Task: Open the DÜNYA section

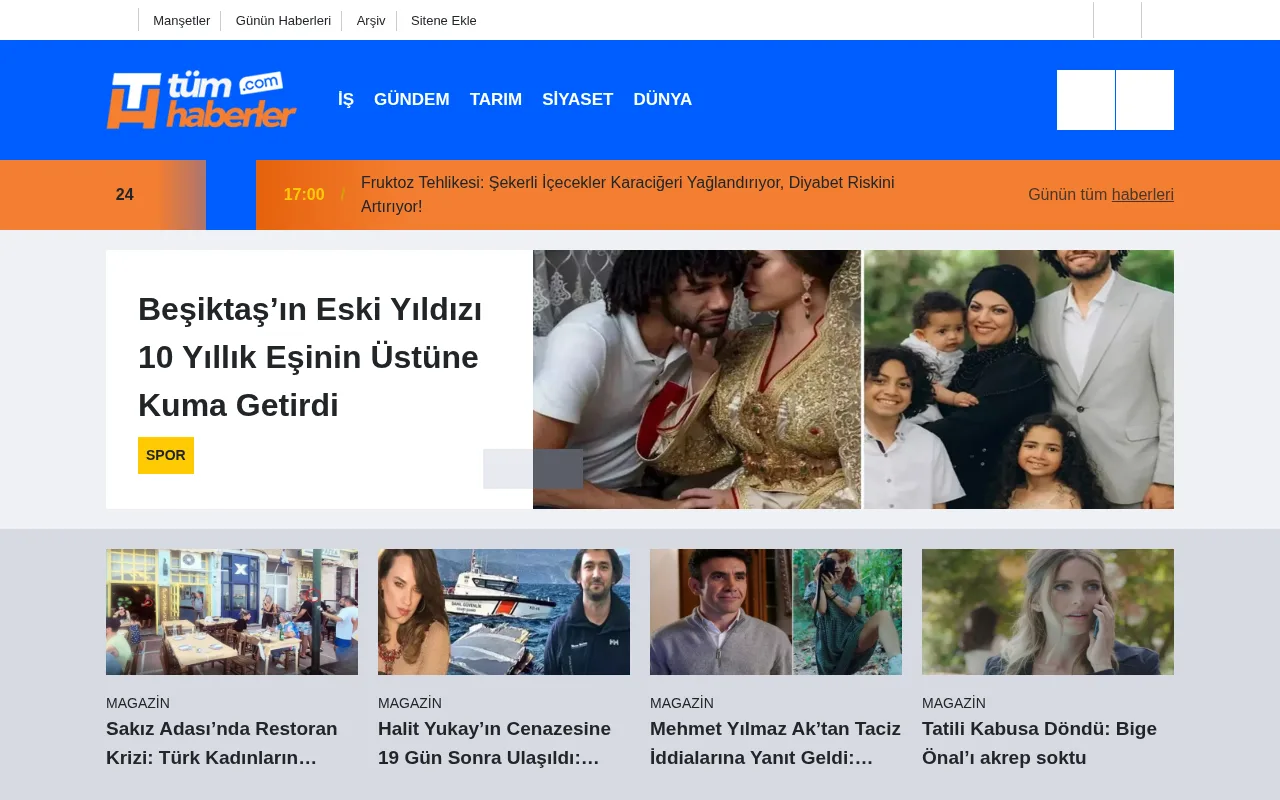Action: [662, 99]
